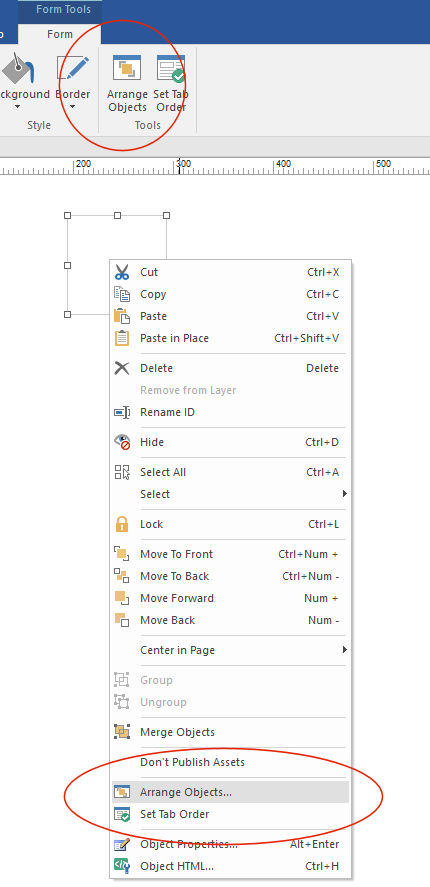Click the top-right resize handle of selection

coord(167,215)
